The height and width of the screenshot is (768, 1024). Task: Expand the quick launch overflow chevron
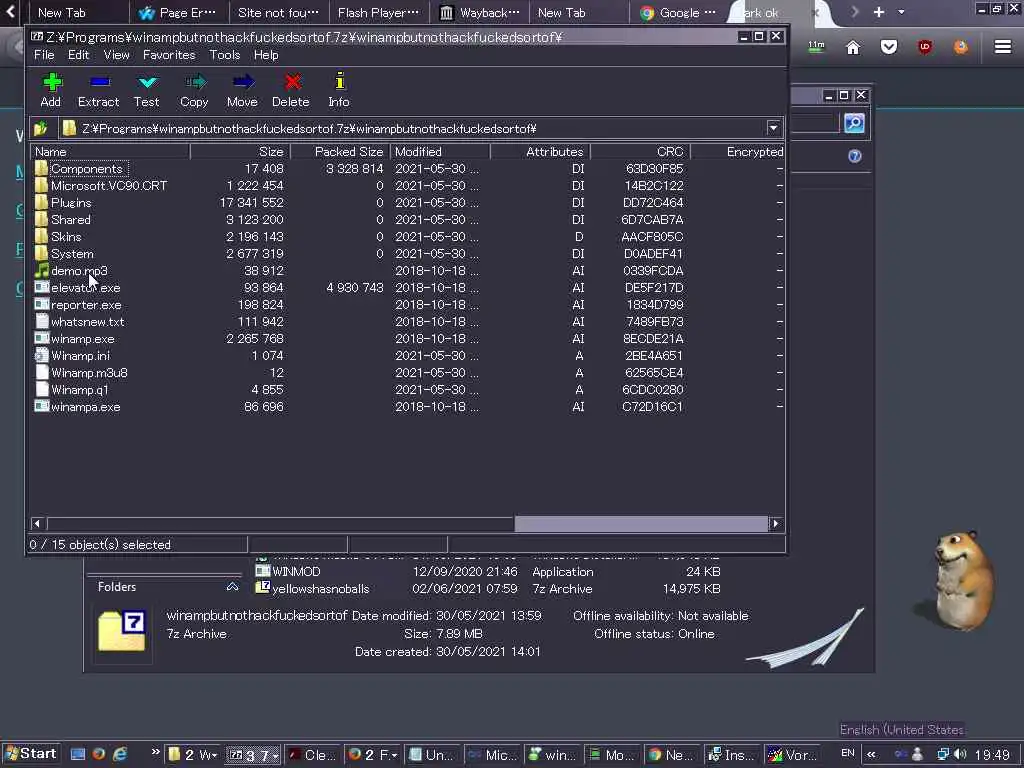(155, 752)
